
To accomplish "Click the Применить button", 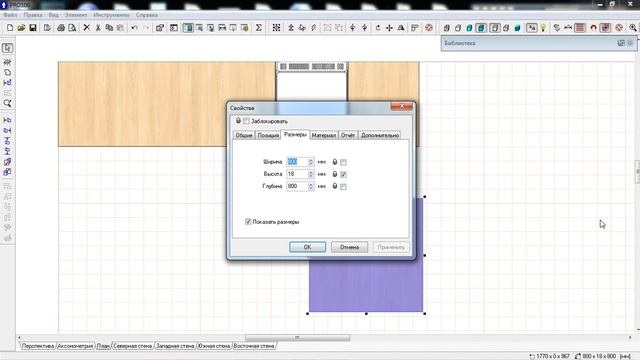I will tap(391, 247).
